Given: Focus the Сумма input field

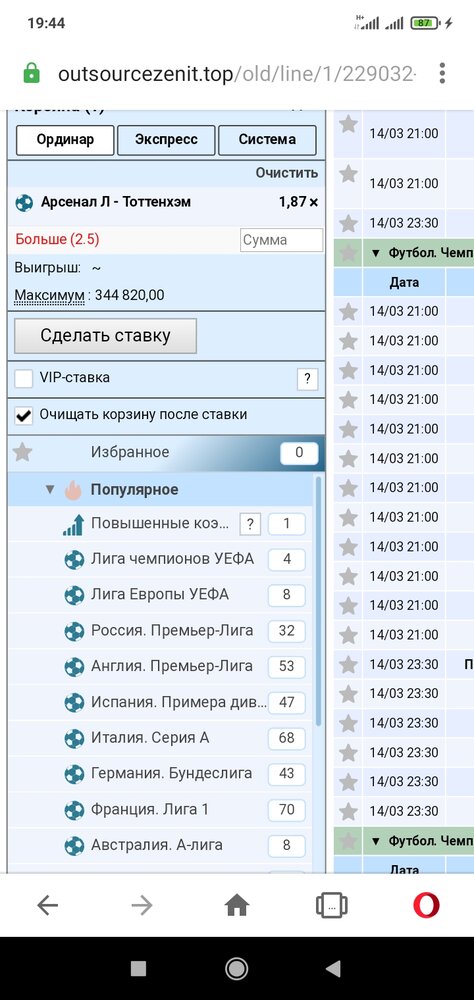Looking at the screenshot, I should [x=281, y=240].
